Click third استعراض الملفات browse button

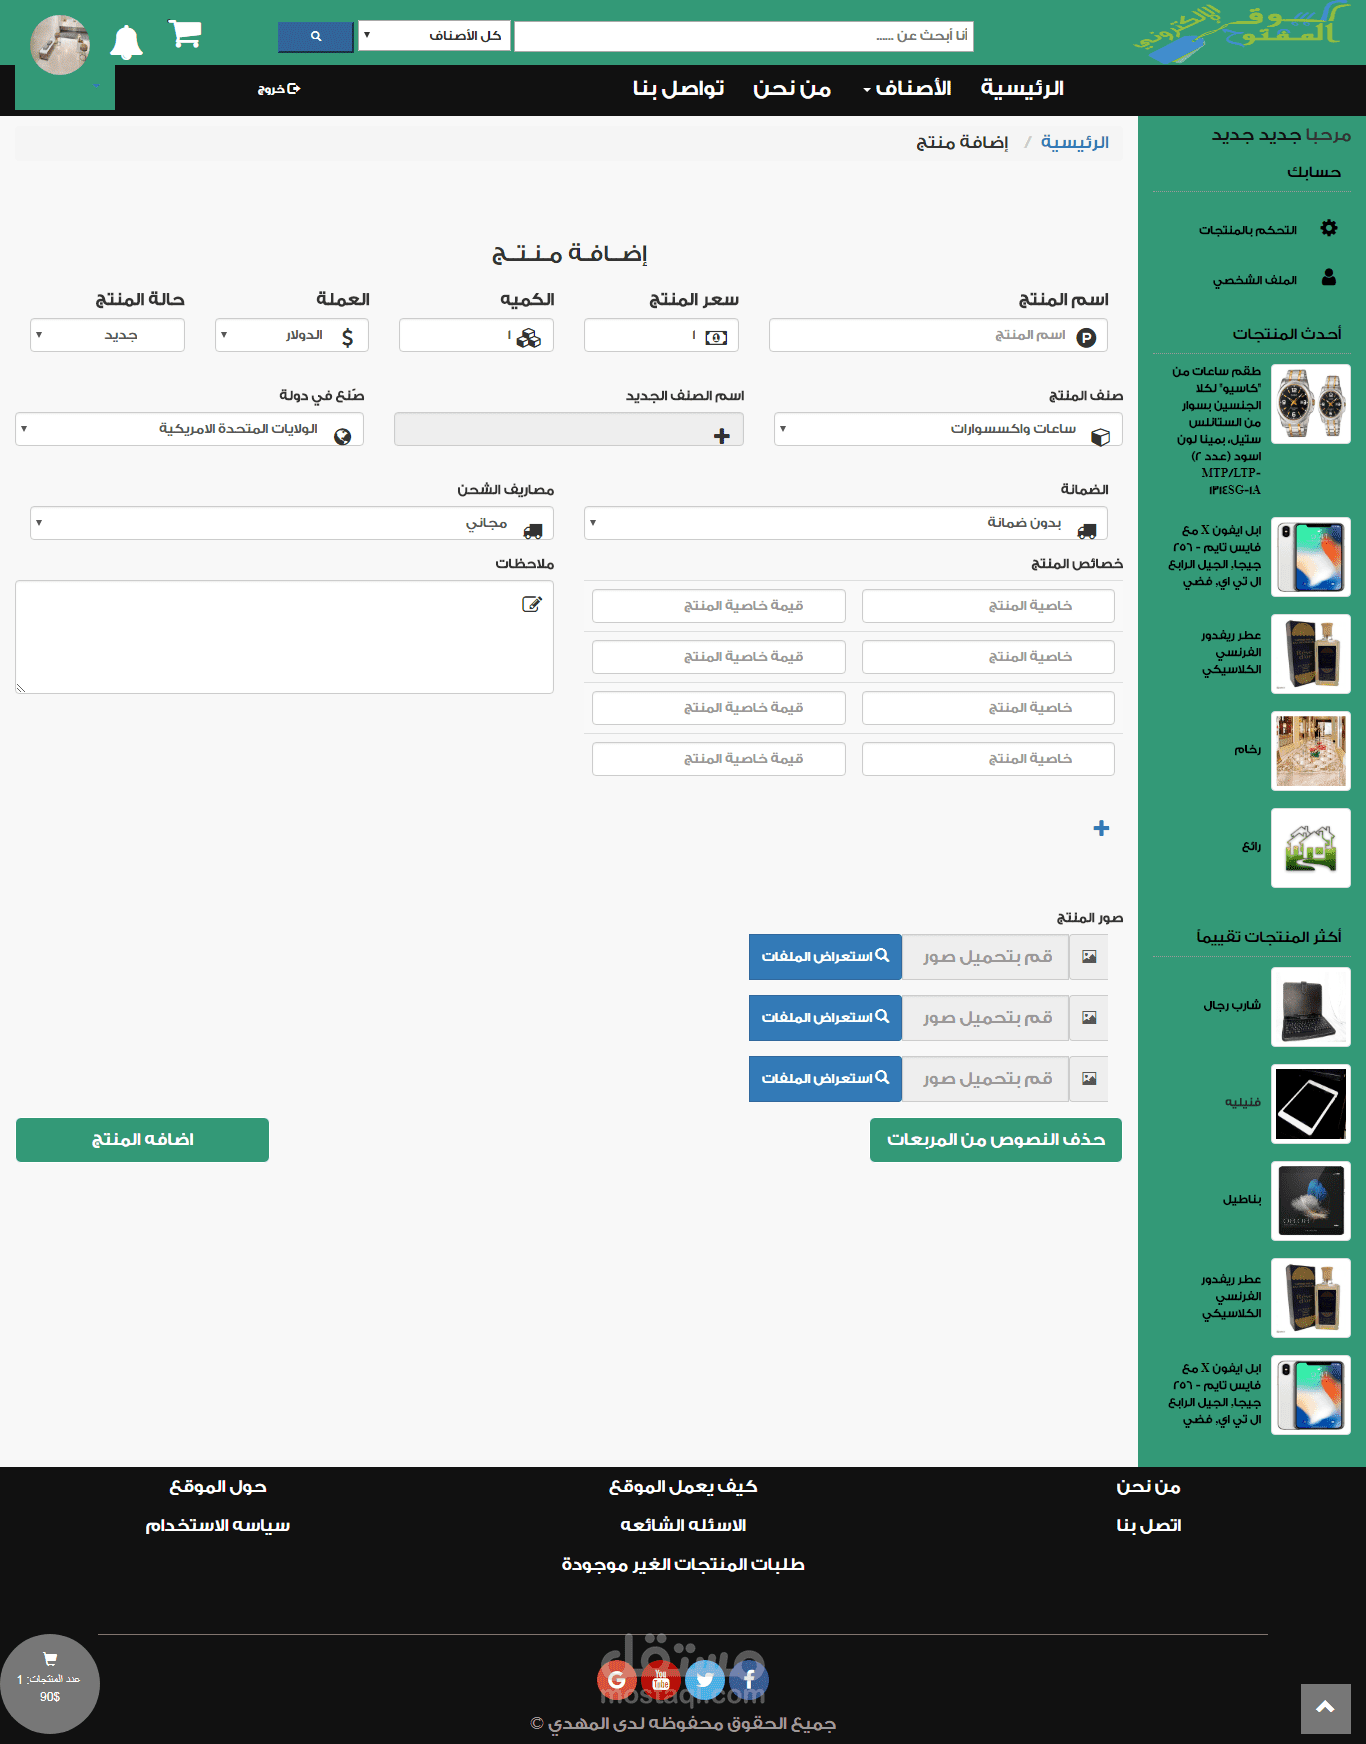coord(825,1079)
